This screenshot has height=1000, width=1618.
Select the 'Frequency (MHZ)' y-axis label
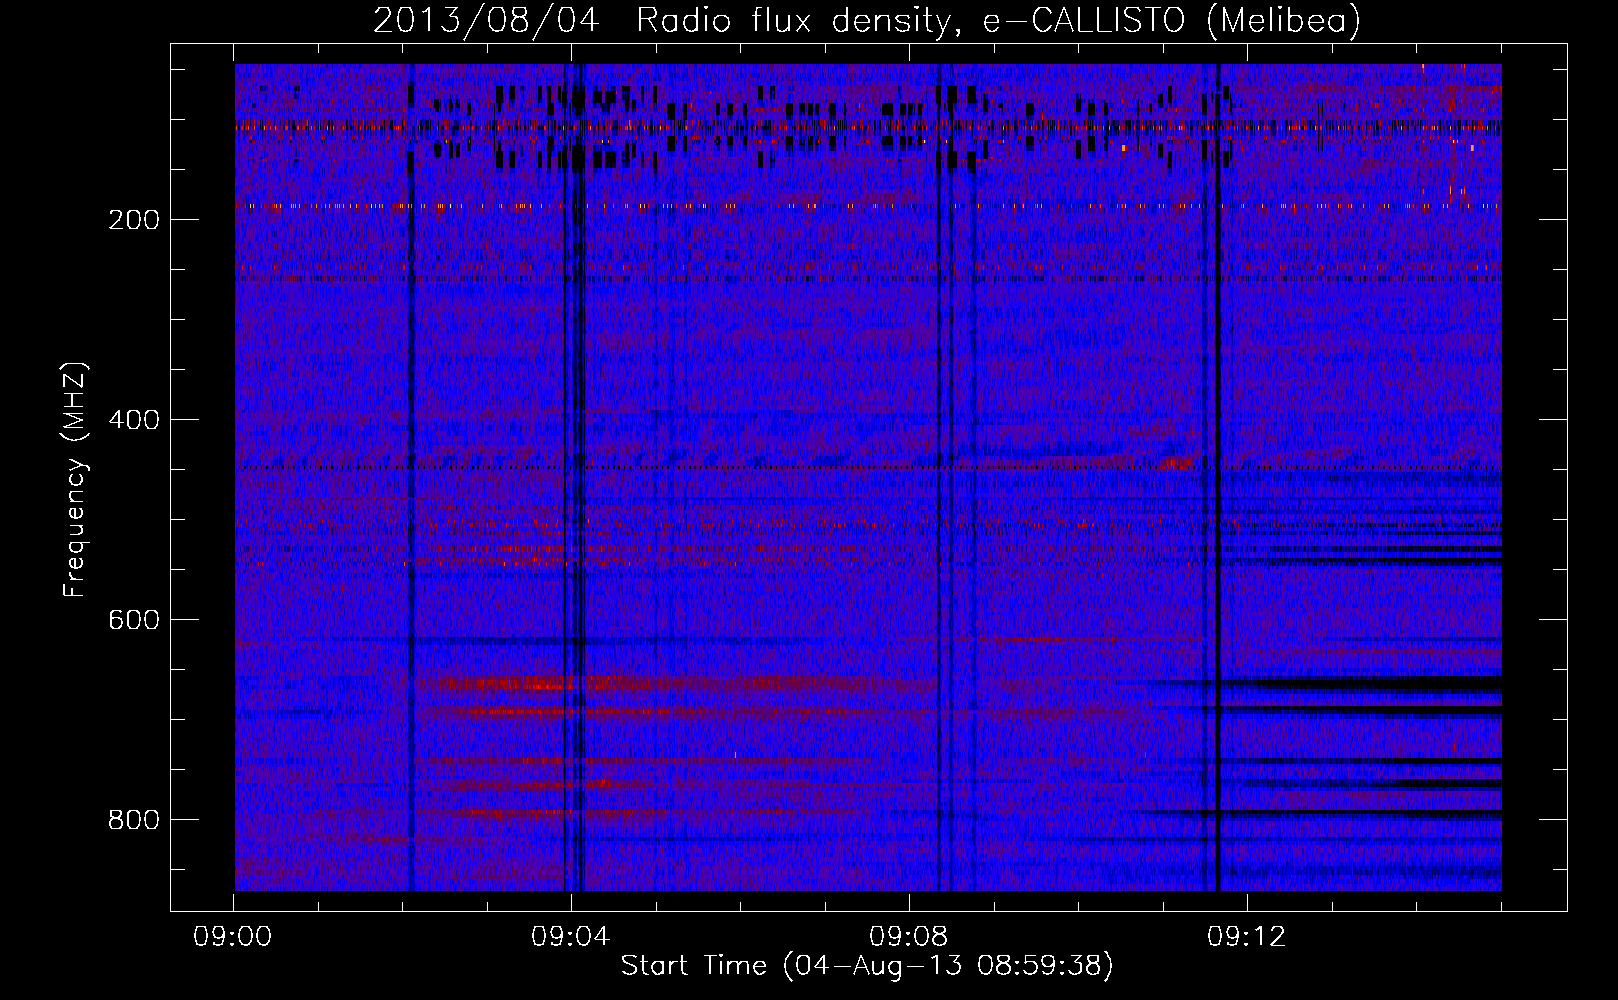(76, 480)
